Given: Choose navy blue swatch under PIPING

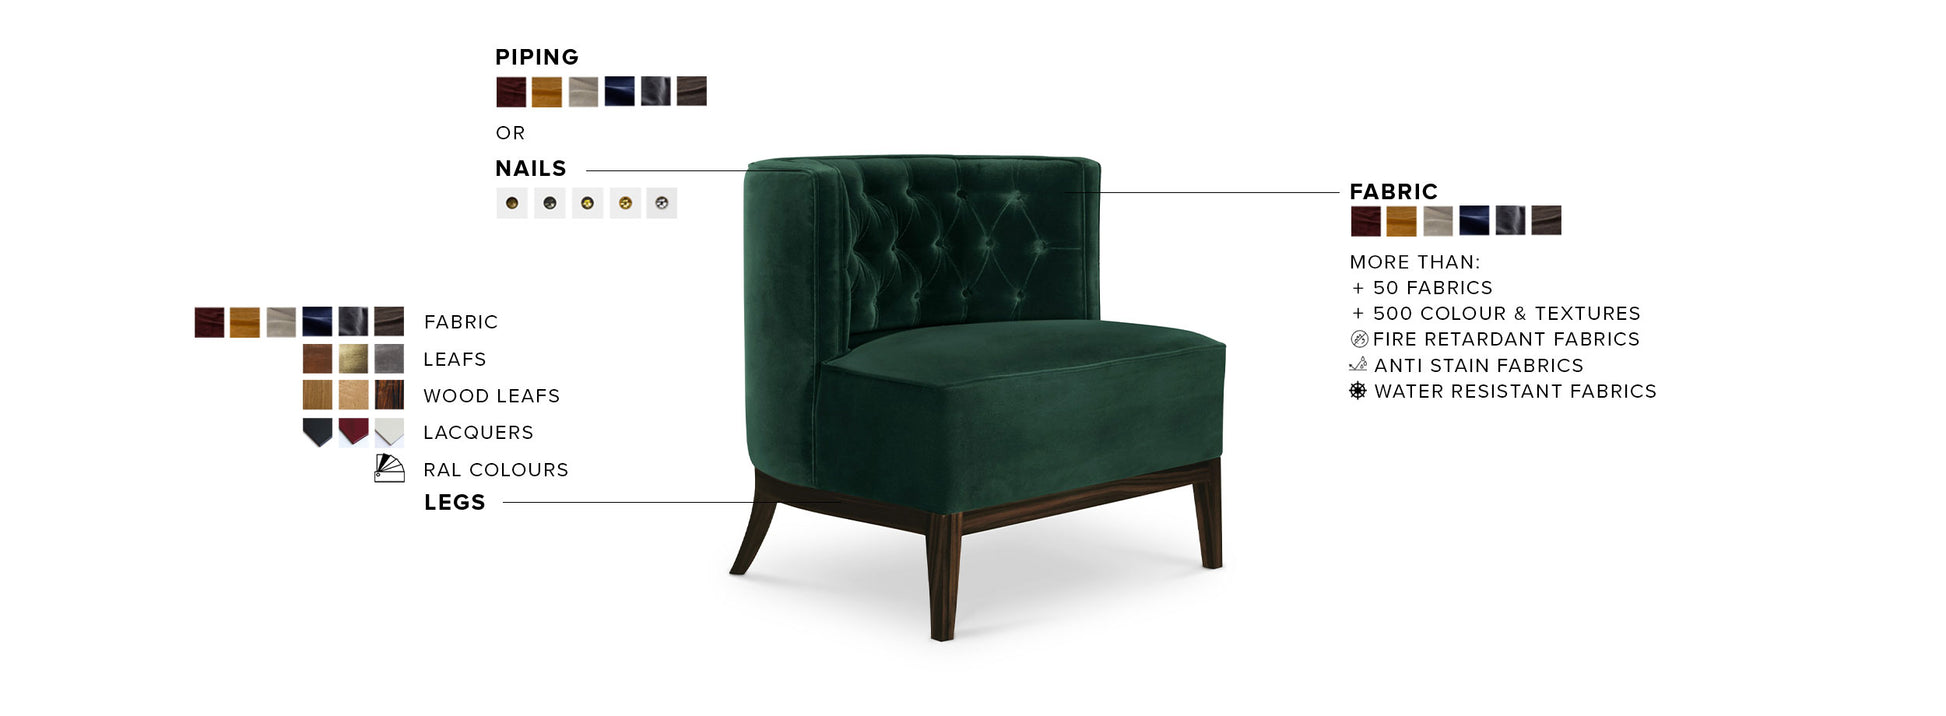Looking at the screenshot, I should pyautogui.click(x=619, y=91).
